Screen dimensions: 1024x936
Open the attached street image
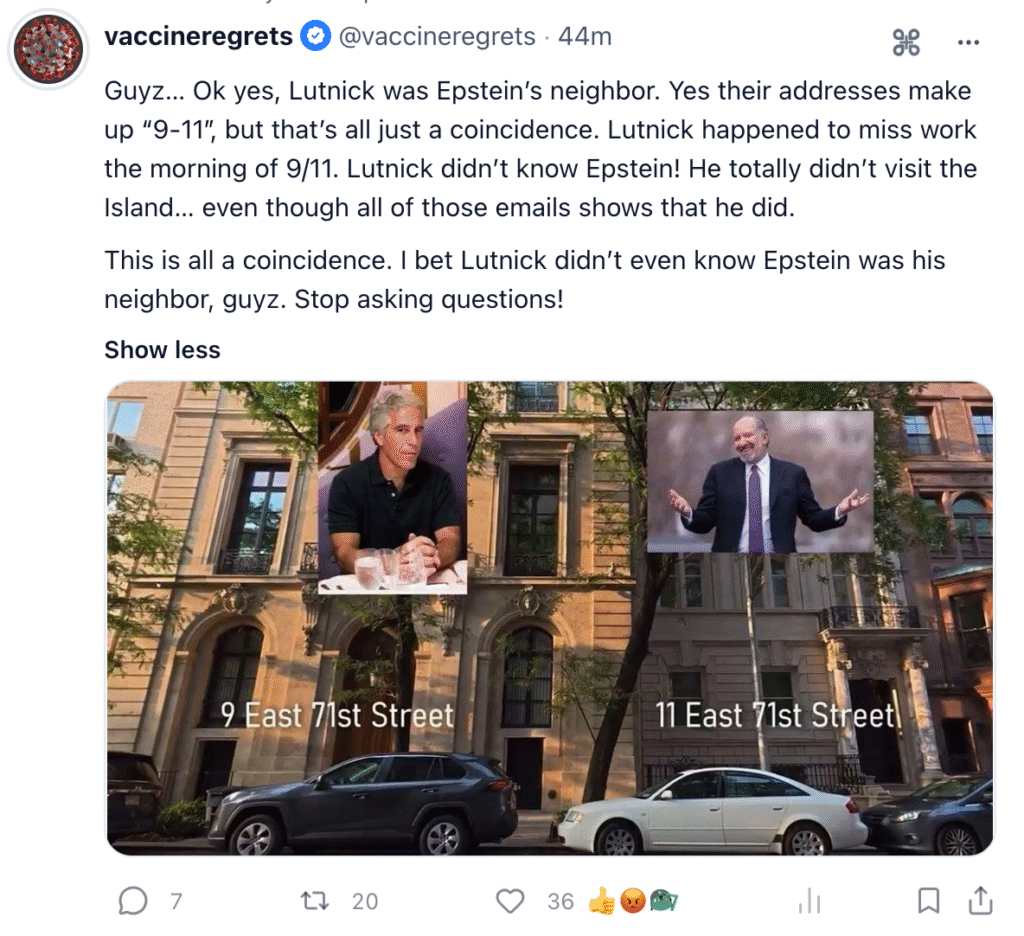coord(549,618)
